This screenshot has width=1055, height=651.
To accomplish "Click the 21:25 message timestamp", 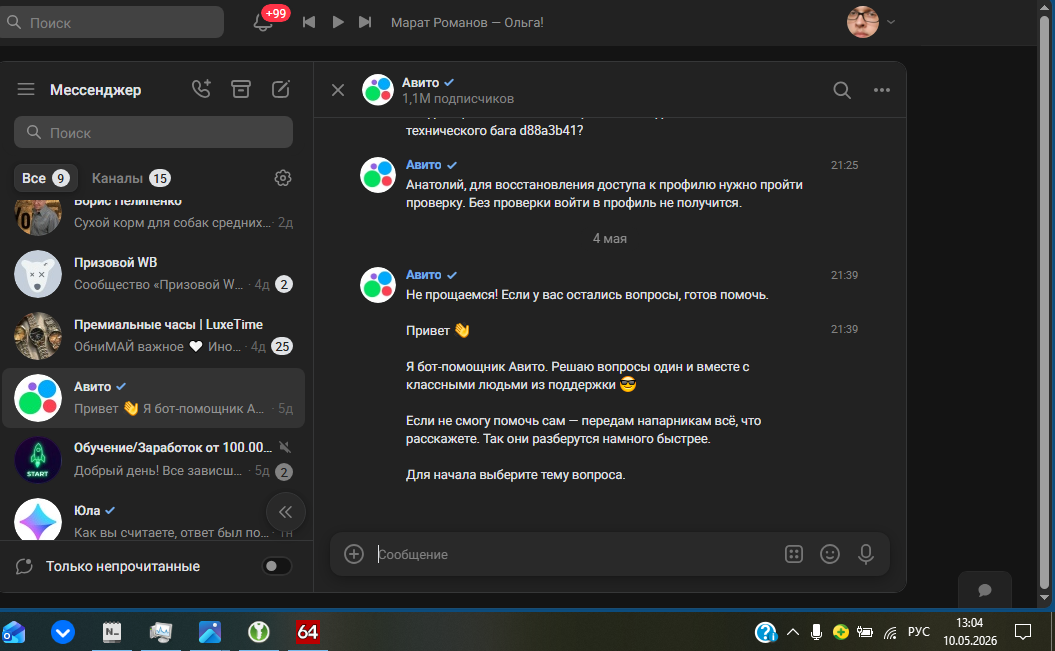I will [x=844, y=165].
